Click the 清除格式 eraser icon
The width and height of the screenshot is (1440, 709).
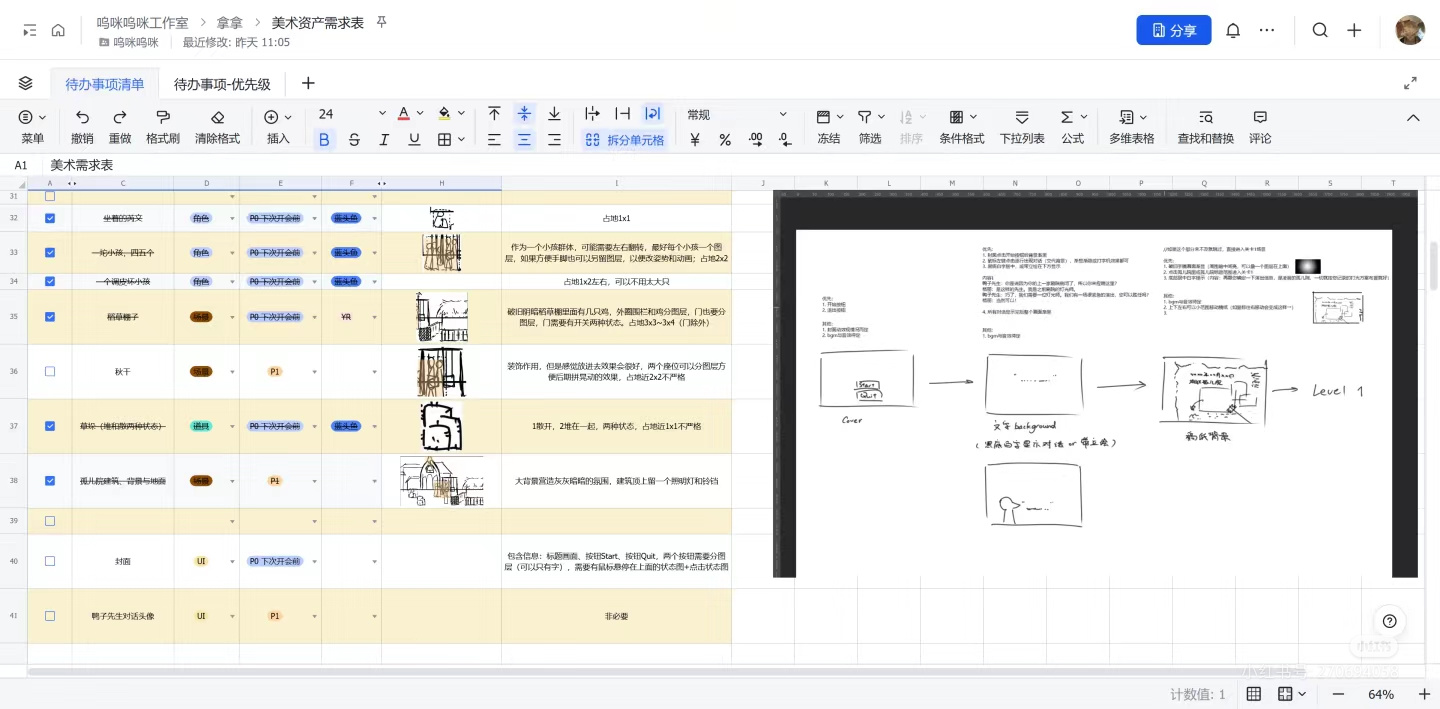coord(218,116)
